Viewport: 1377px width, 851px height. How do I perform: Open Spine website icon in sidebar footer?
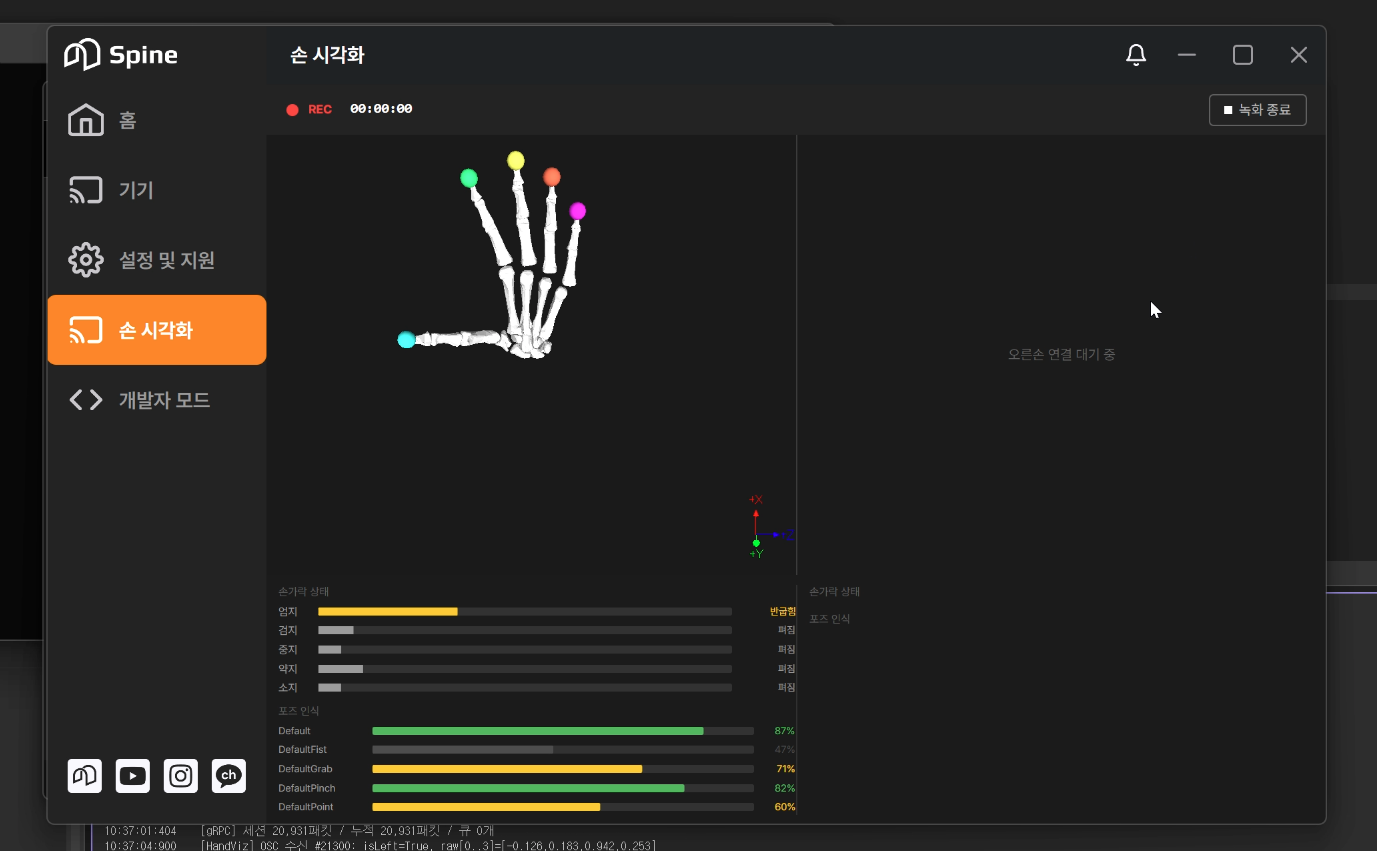click(x=85, y=776)
